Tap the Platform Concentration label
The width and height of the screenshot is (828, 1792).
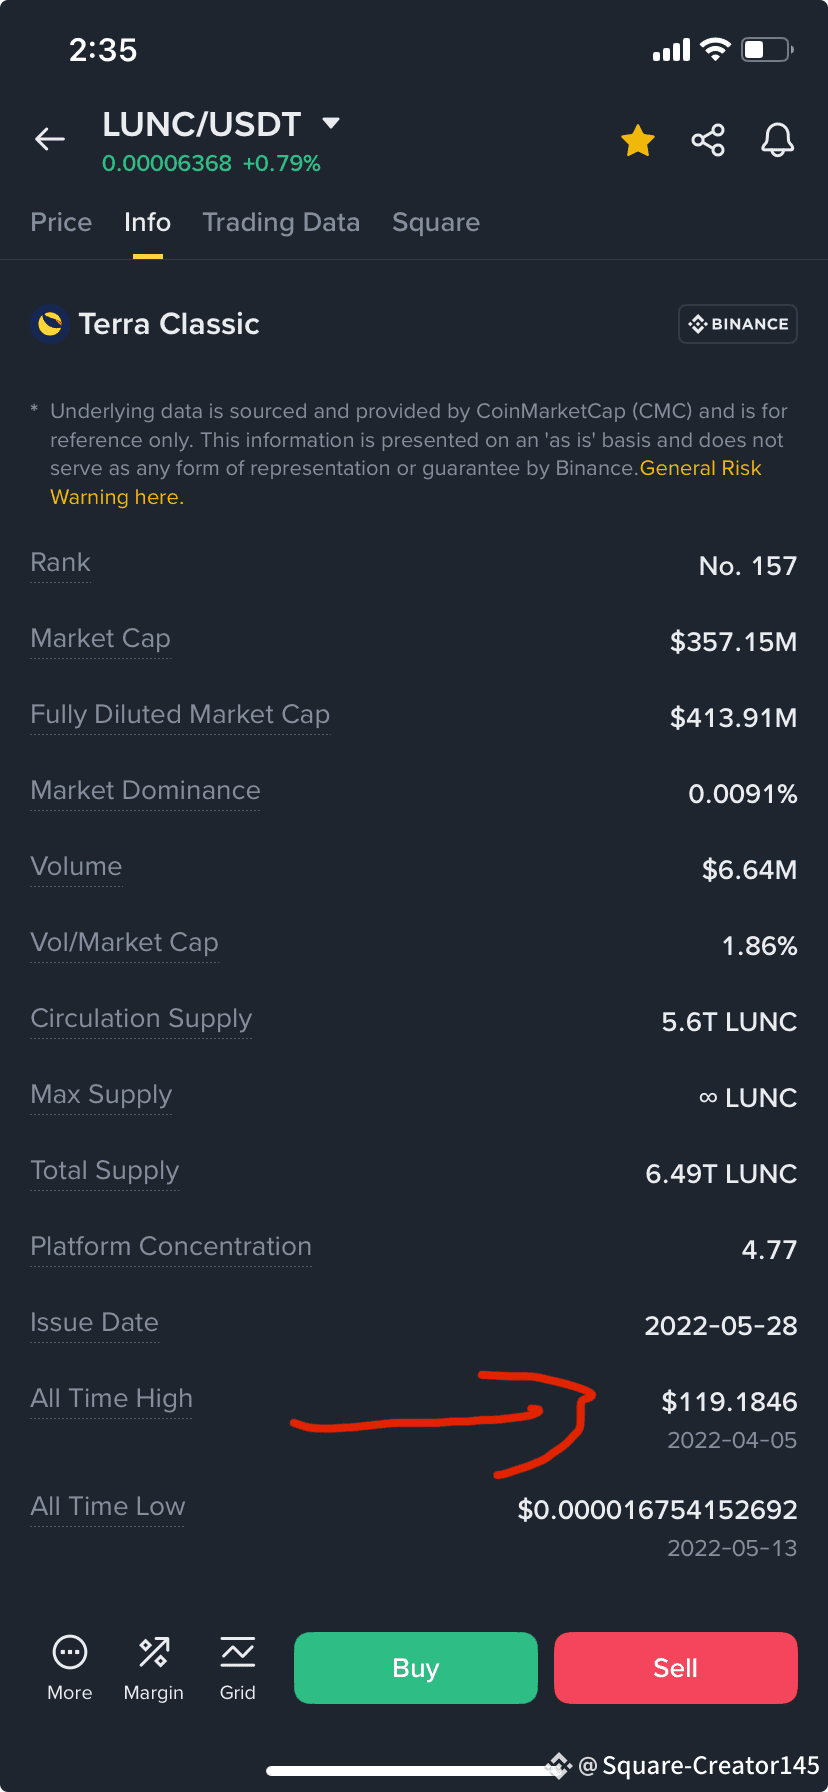point(171,1246)
